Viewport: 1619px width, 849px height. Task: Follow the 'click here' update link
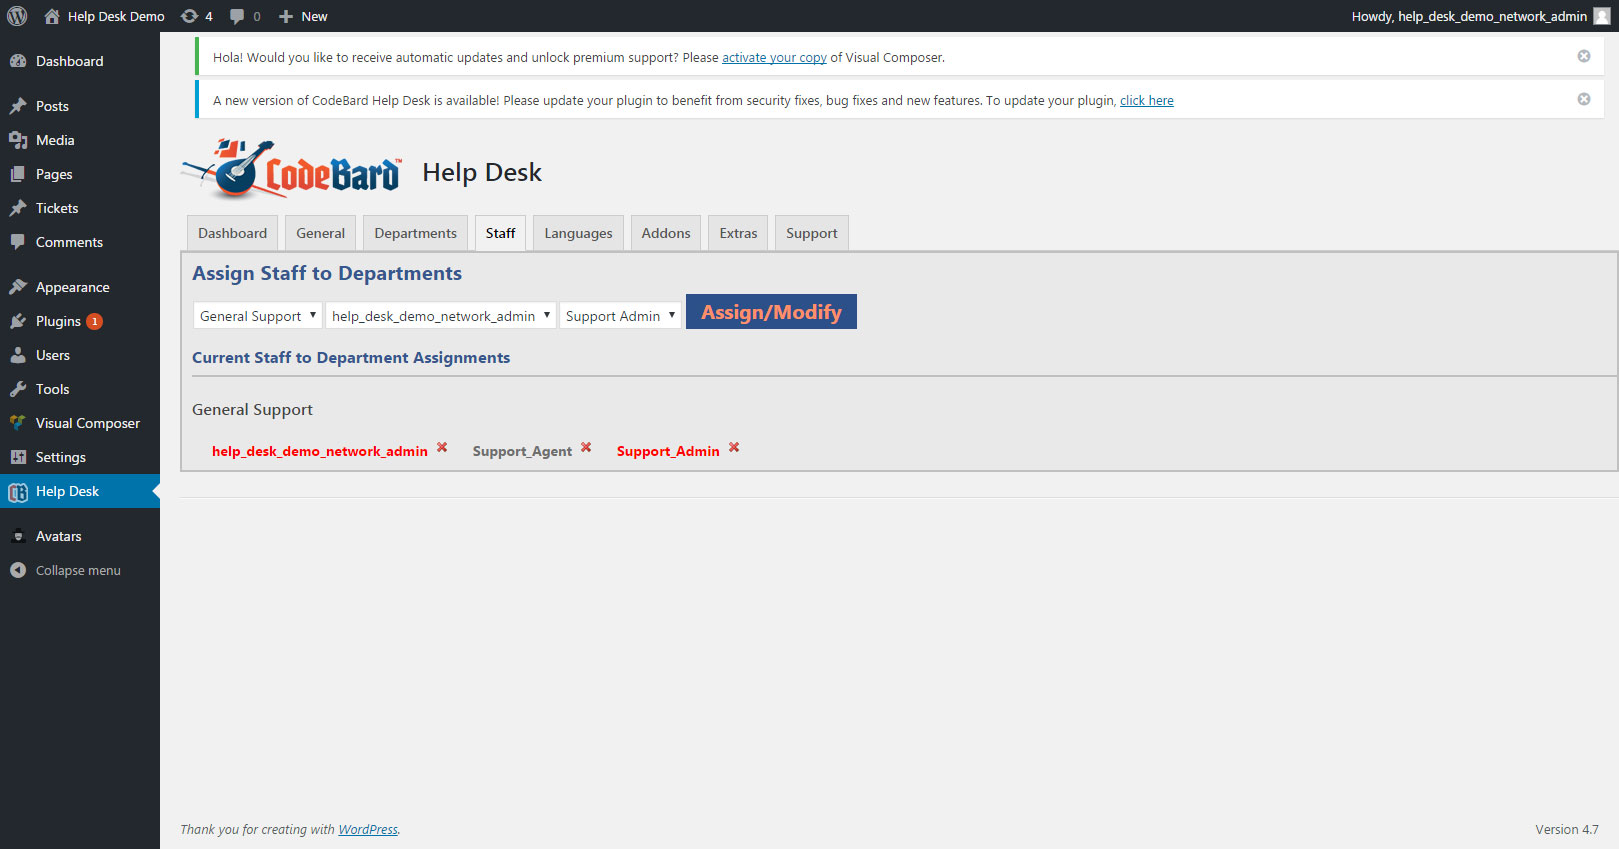(x=1146, y=100)
